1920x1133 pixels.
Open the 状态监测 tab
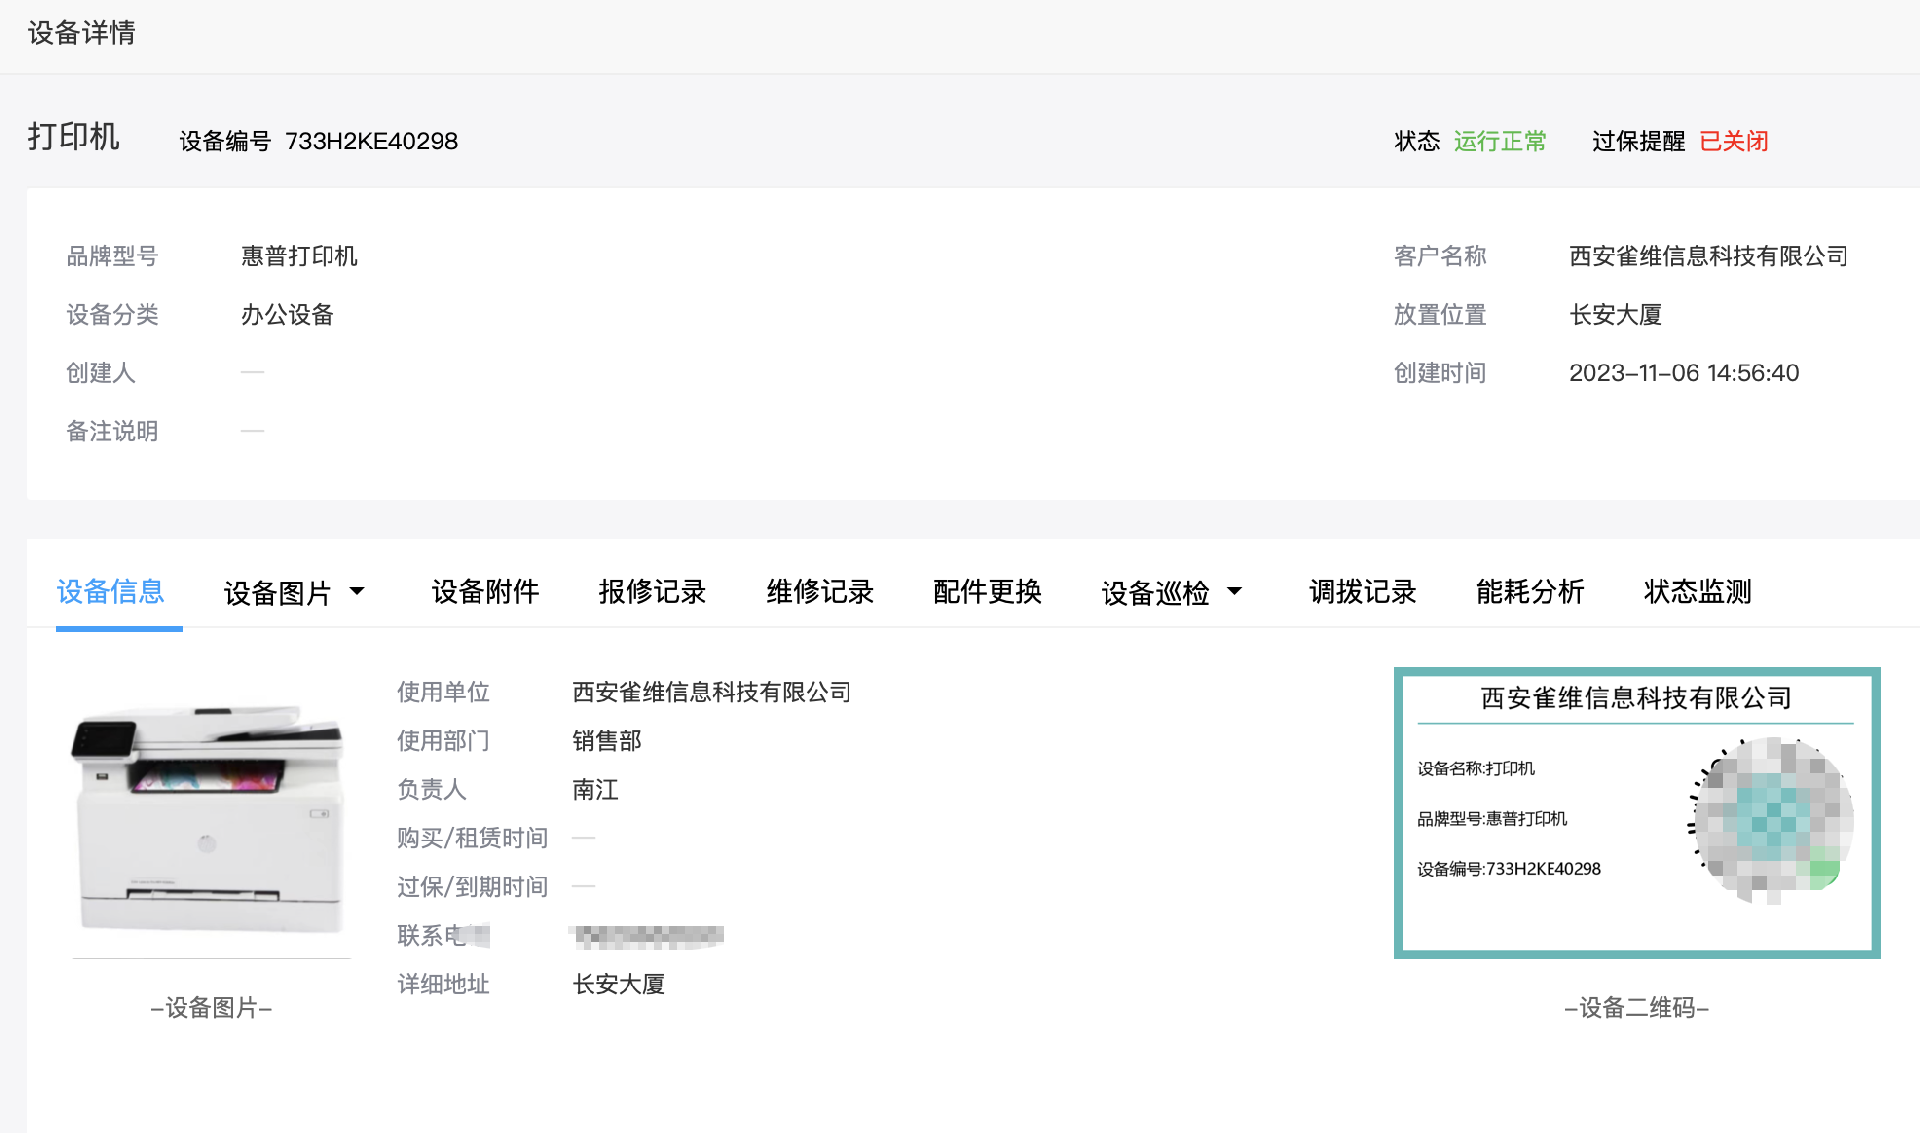point(1697,592)
